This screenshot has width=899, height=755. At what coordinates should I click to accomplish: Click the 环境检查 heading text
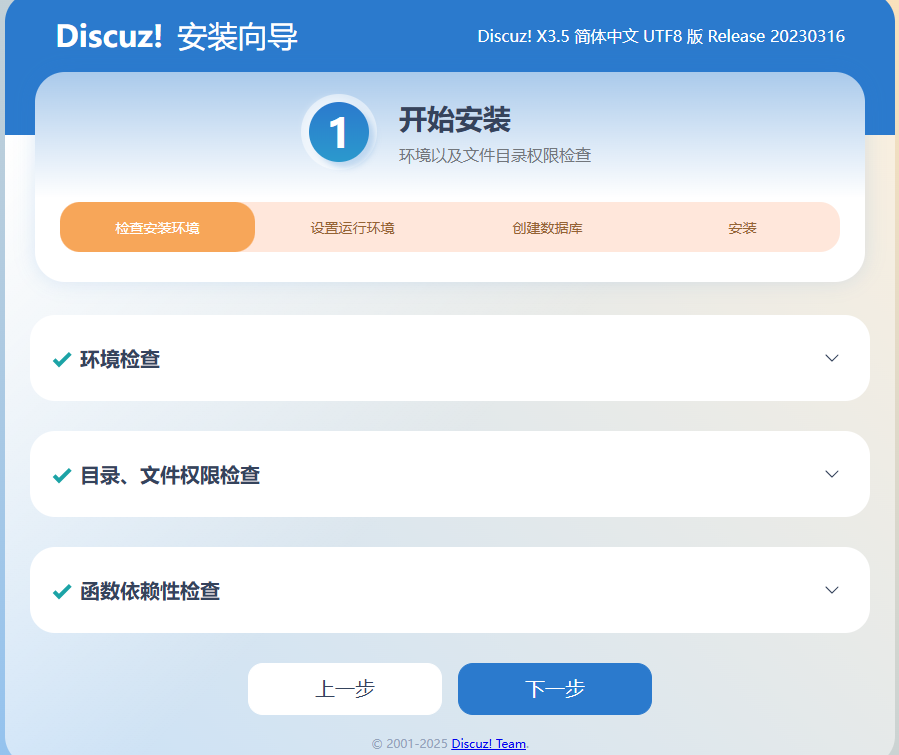click(120, 359)
